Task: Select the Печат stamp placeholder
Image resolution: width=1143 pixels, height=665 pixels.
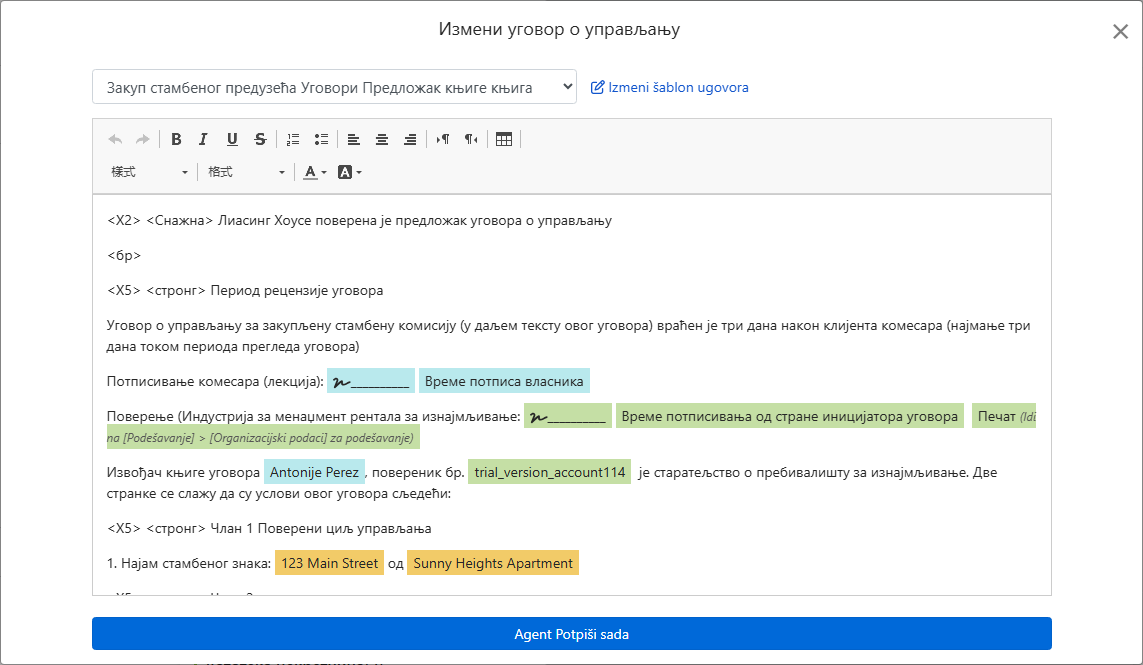Action: (1004, 416)
